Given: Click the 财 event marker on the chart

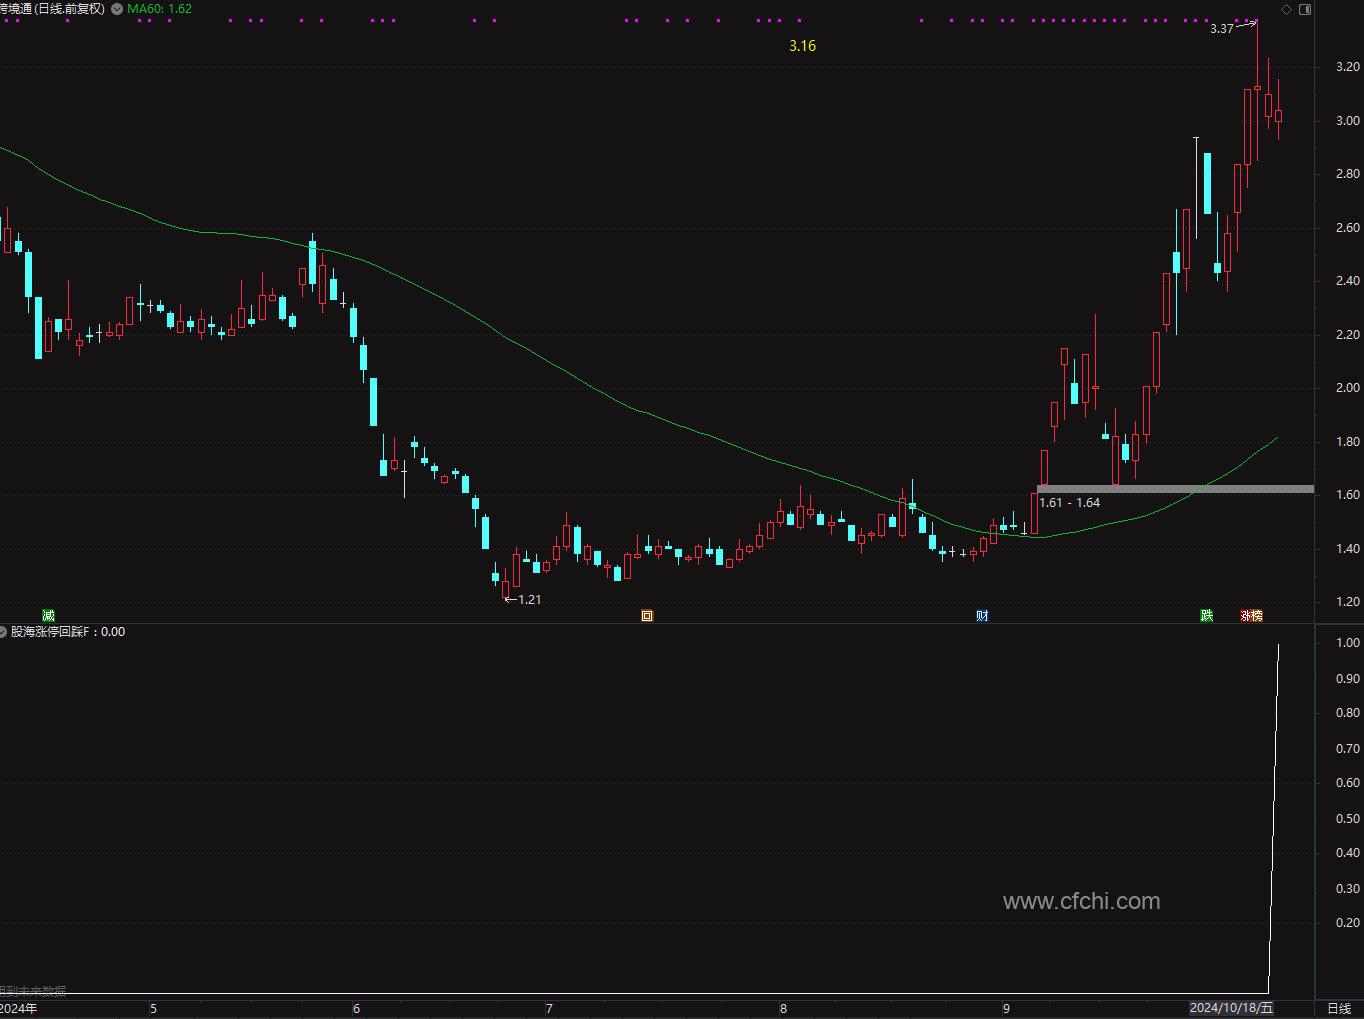Looking at the screenshot, I should [982, 615].
